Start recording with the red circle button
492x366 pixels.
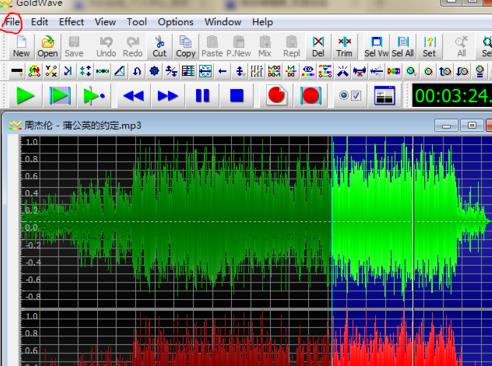(x=276, y=96)
